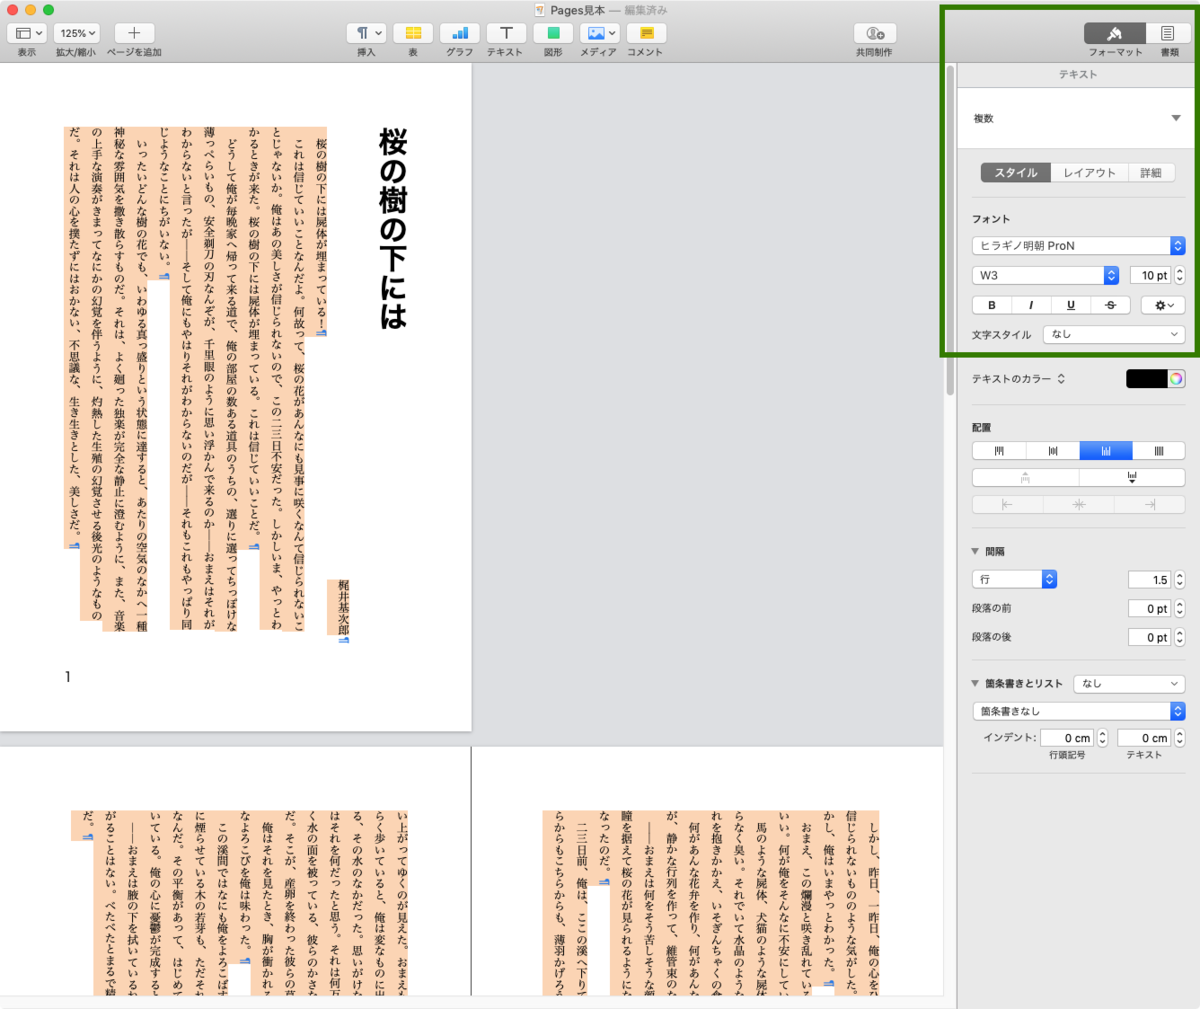
Task: Insert a chart with グラフ
Action: (x=459, y=33)
